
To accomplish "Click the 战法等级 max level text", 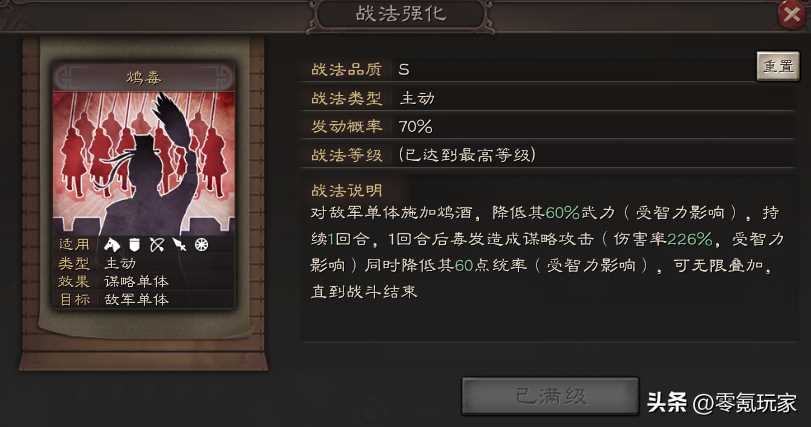I will 467,155.
